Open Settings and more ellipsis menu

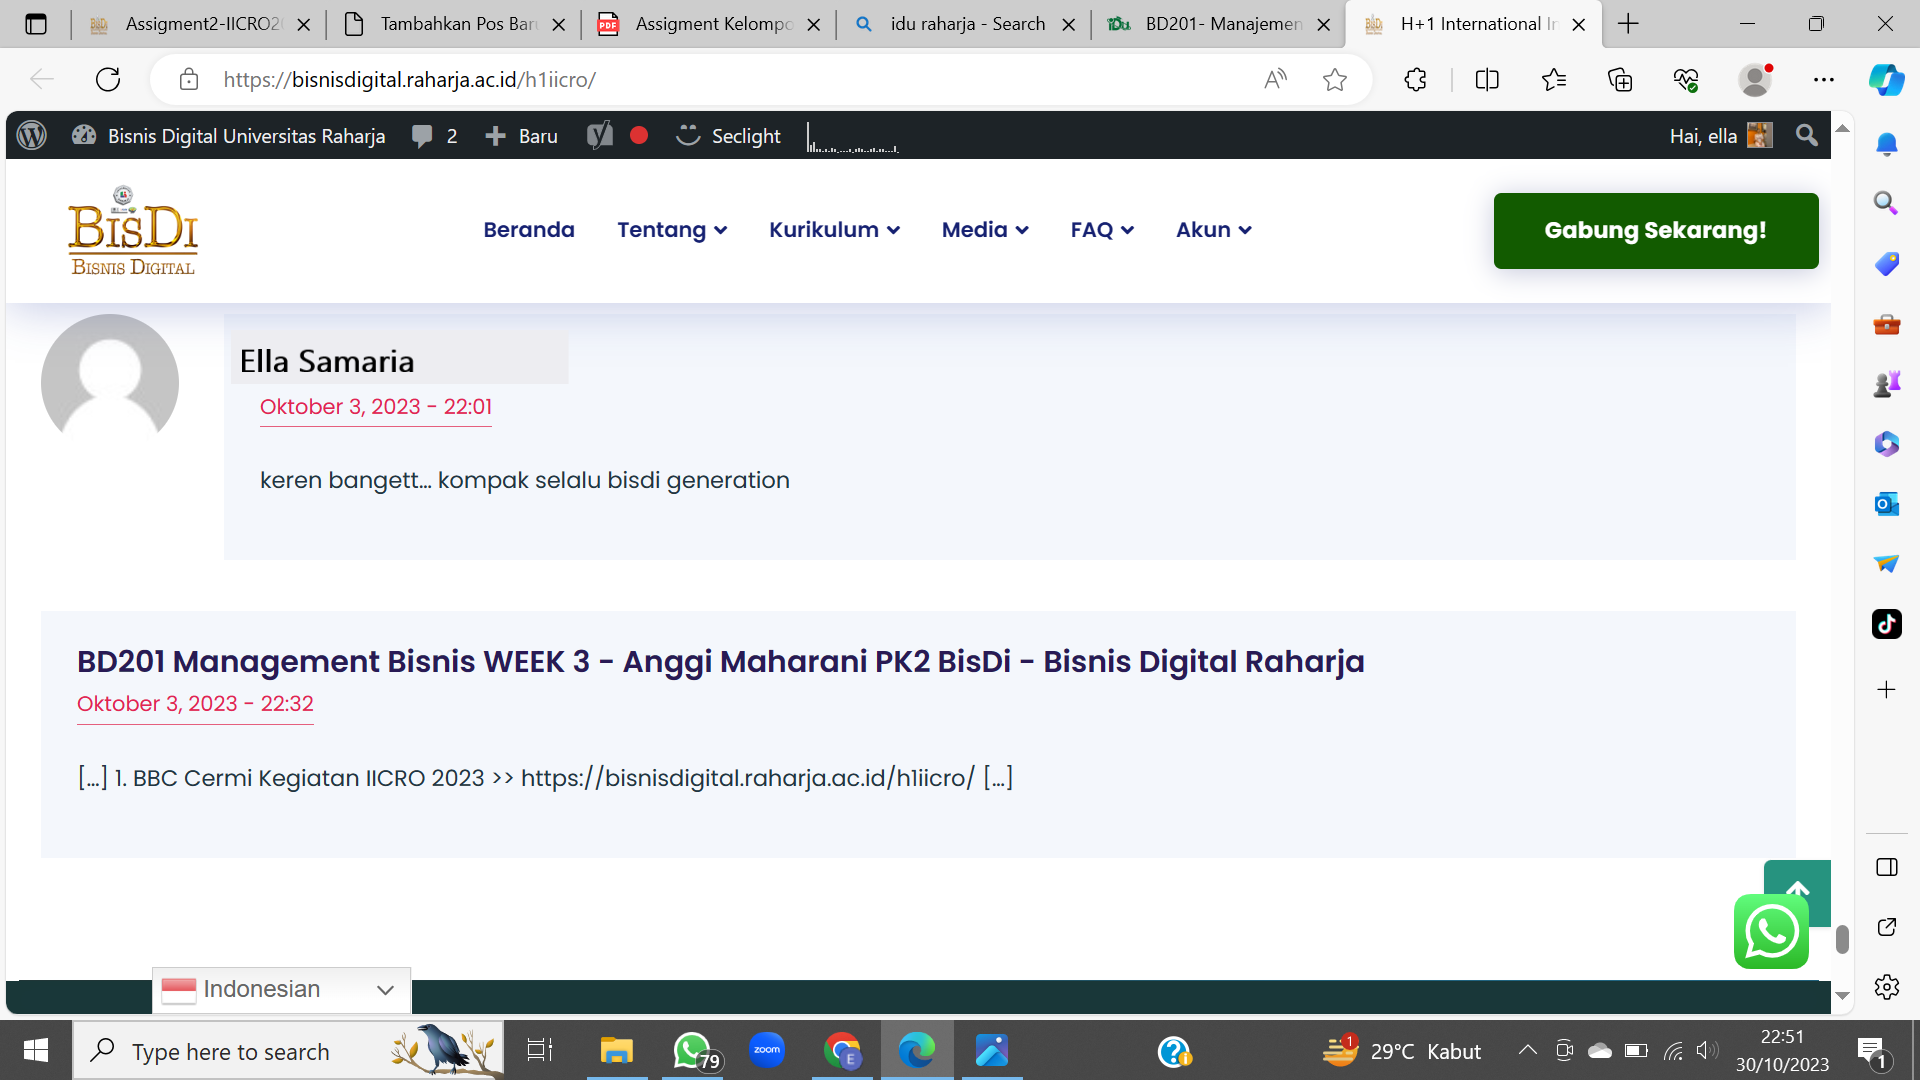[1824, 79]
